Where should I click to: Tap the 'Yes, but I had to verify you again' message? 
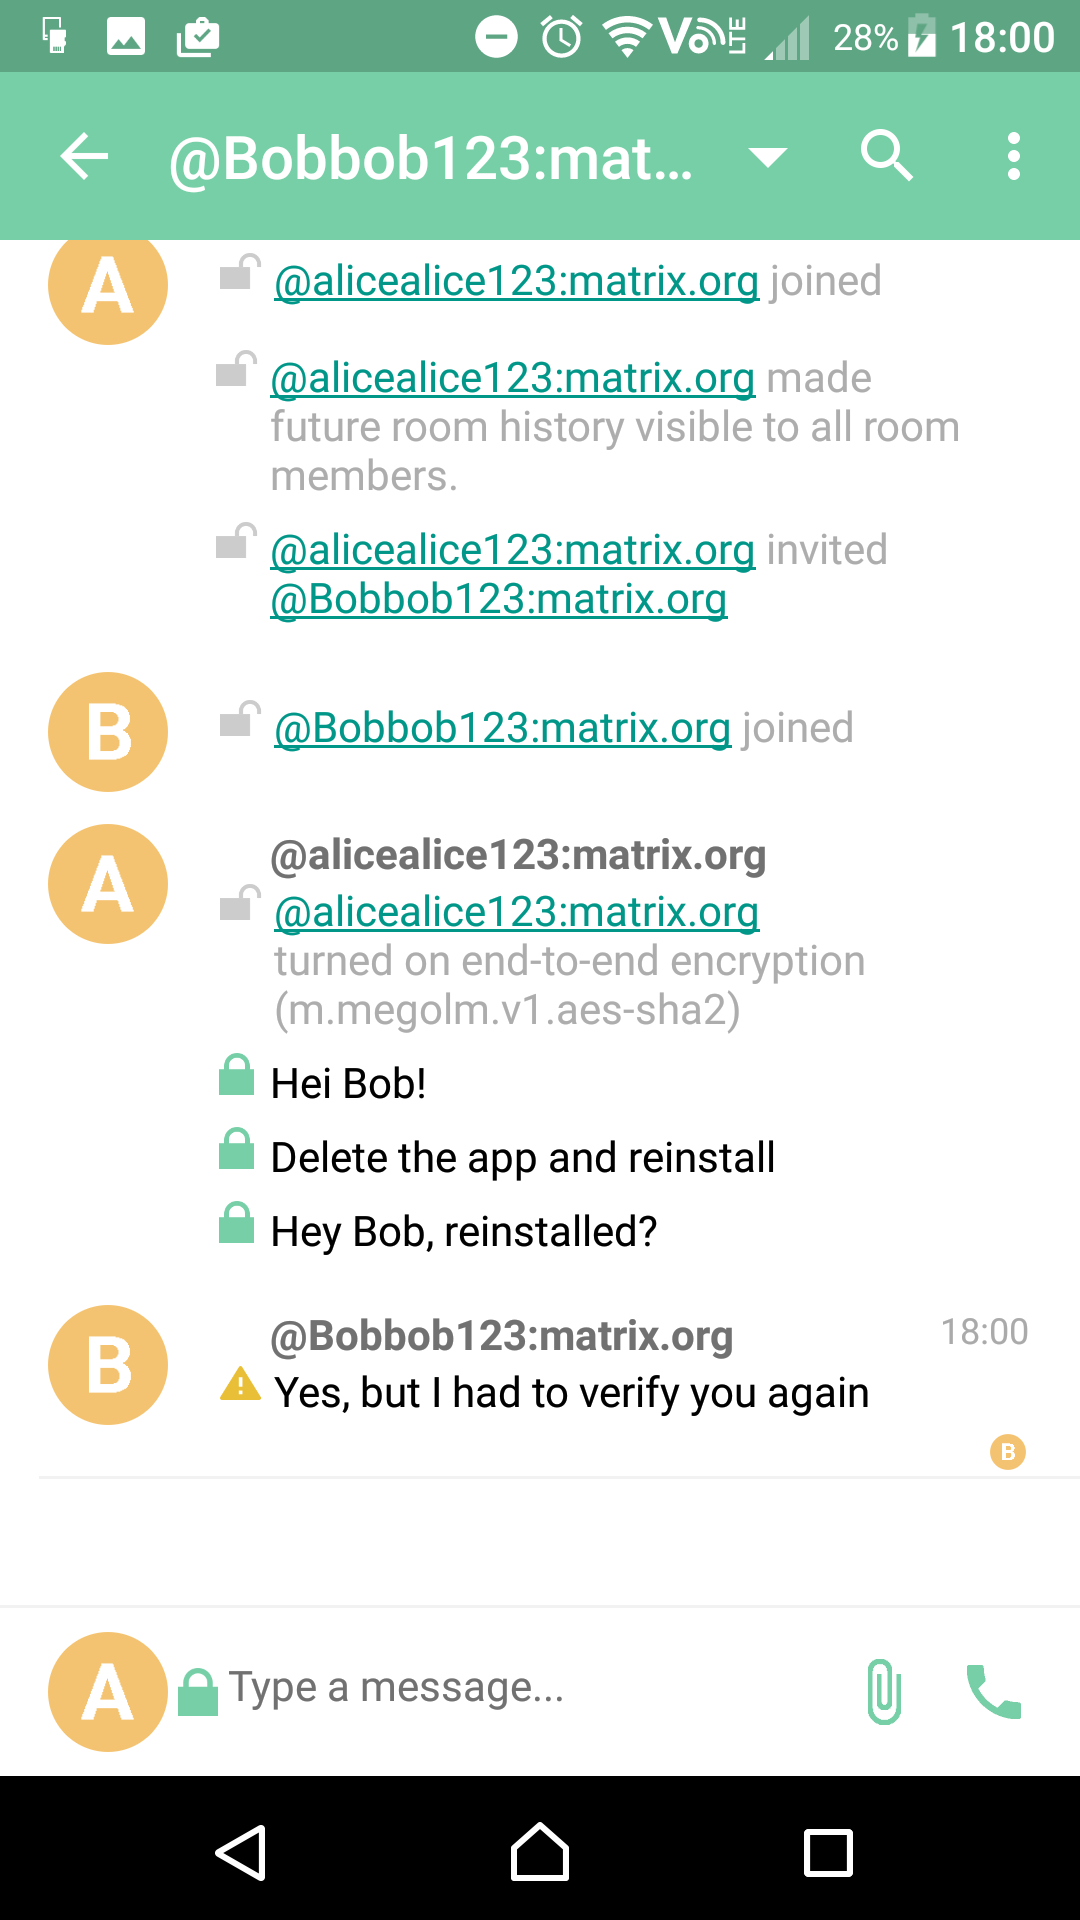coord(572,1393)
